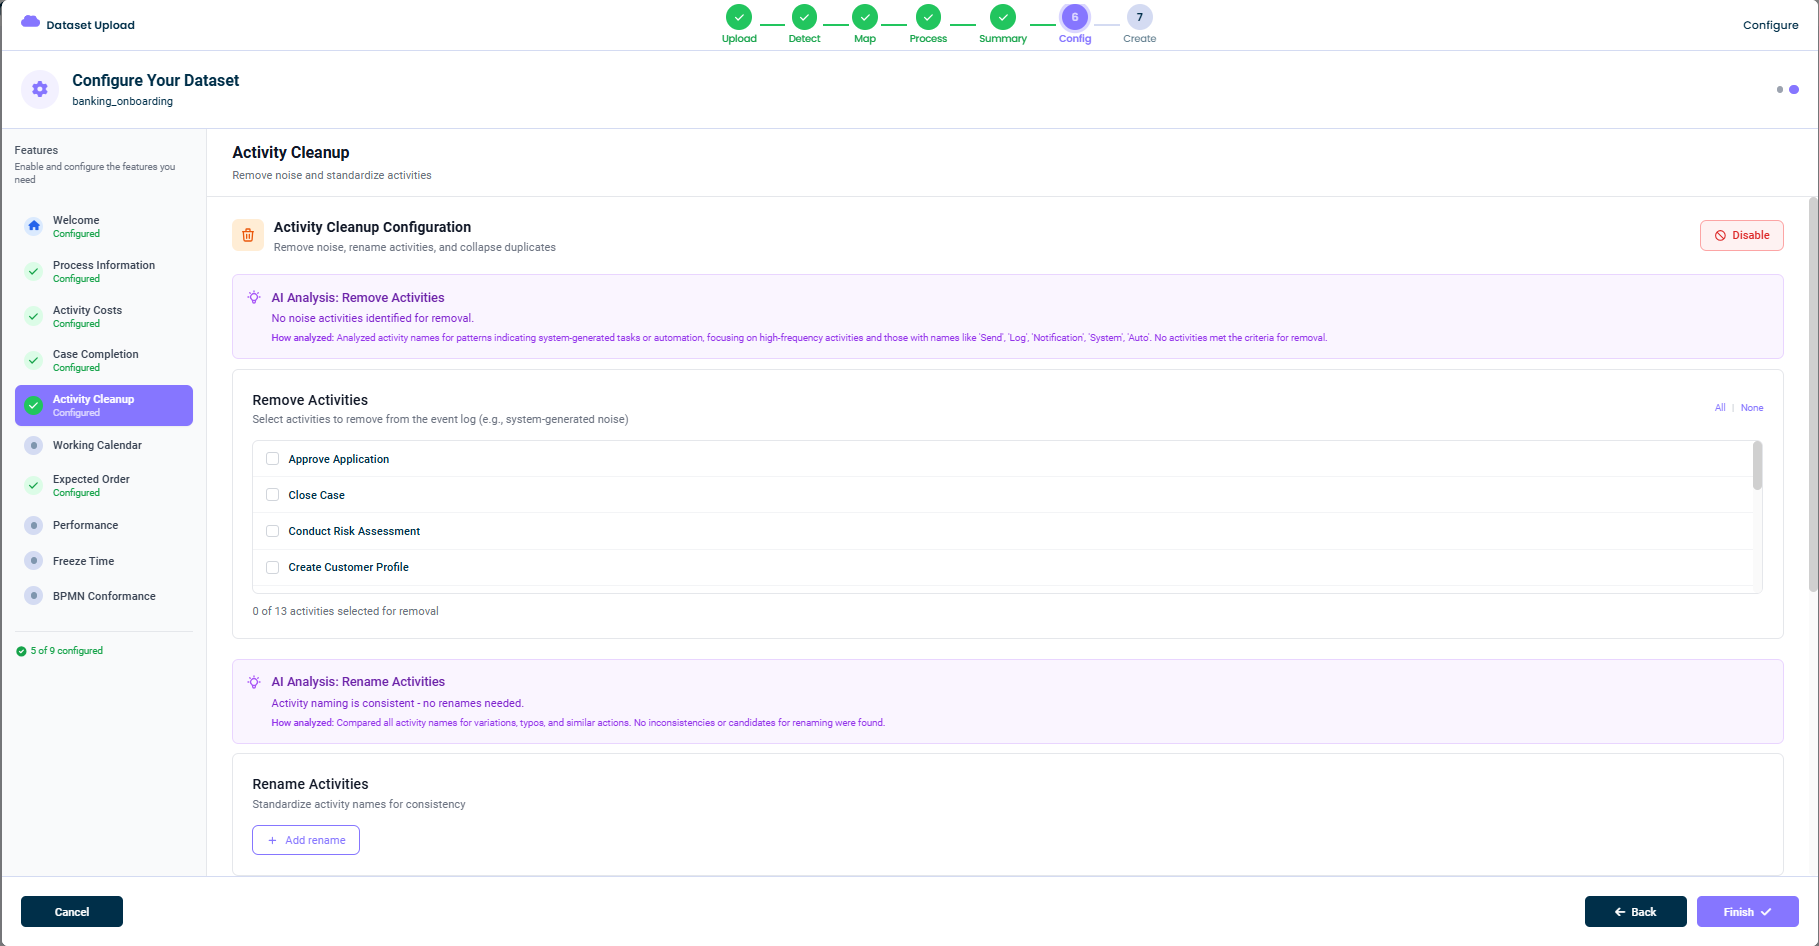
Task: Click the Welcome home icon in sidebar
Action: 34,226
